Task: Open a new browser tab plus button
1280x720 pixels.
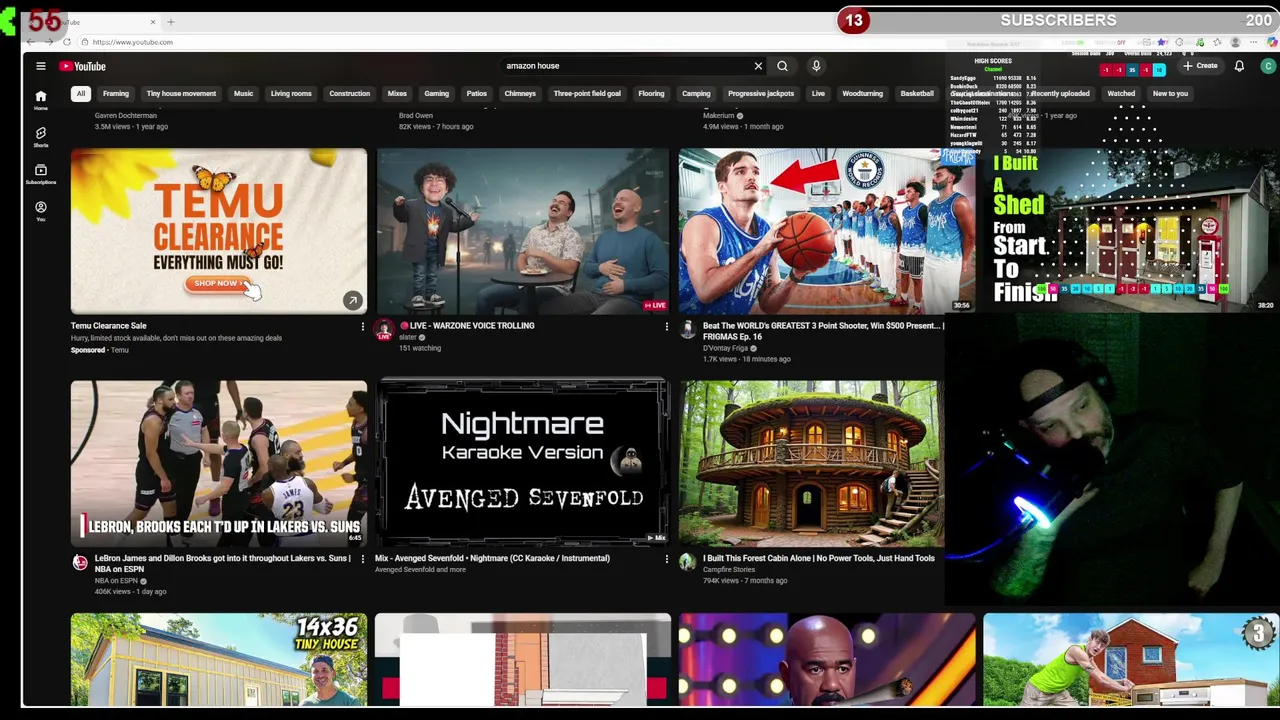Action: pyautogui.click(x=170, y=22)
